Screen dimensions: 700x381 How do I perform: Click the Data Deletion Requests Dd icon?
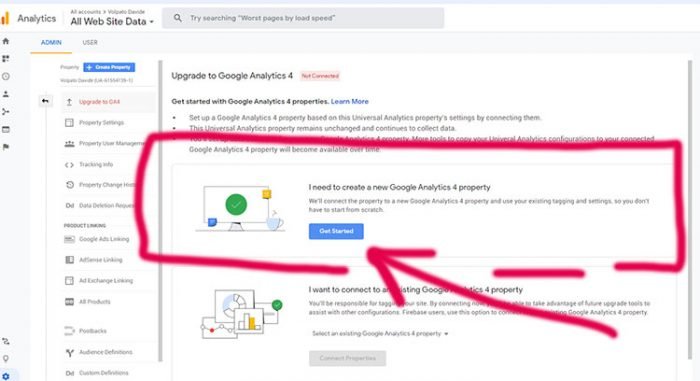tap(70, 205)
